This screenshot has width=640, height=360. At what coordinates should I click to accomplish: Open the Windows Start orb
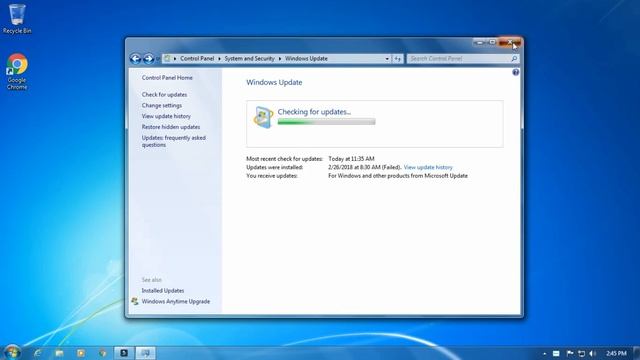point(12,352)
